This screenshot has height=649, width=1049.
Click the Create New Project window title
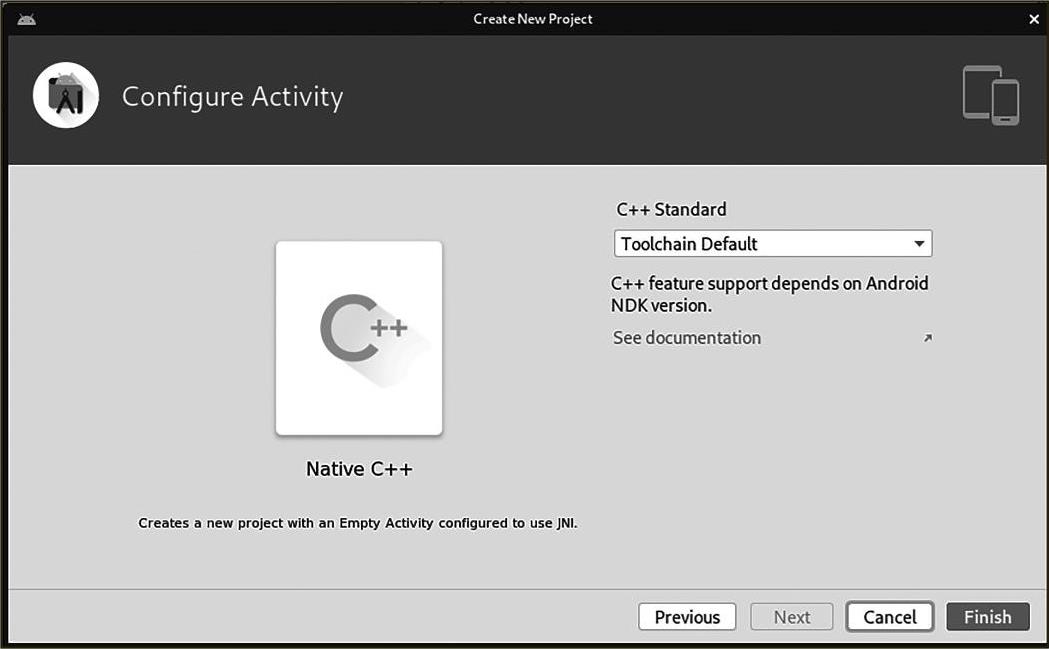tap(533, 19)
